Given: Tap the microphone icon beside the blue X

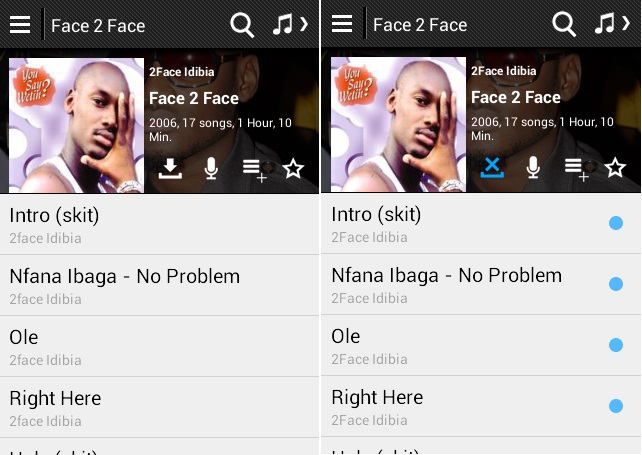Looking at the screenshot, I should point(533,168).
